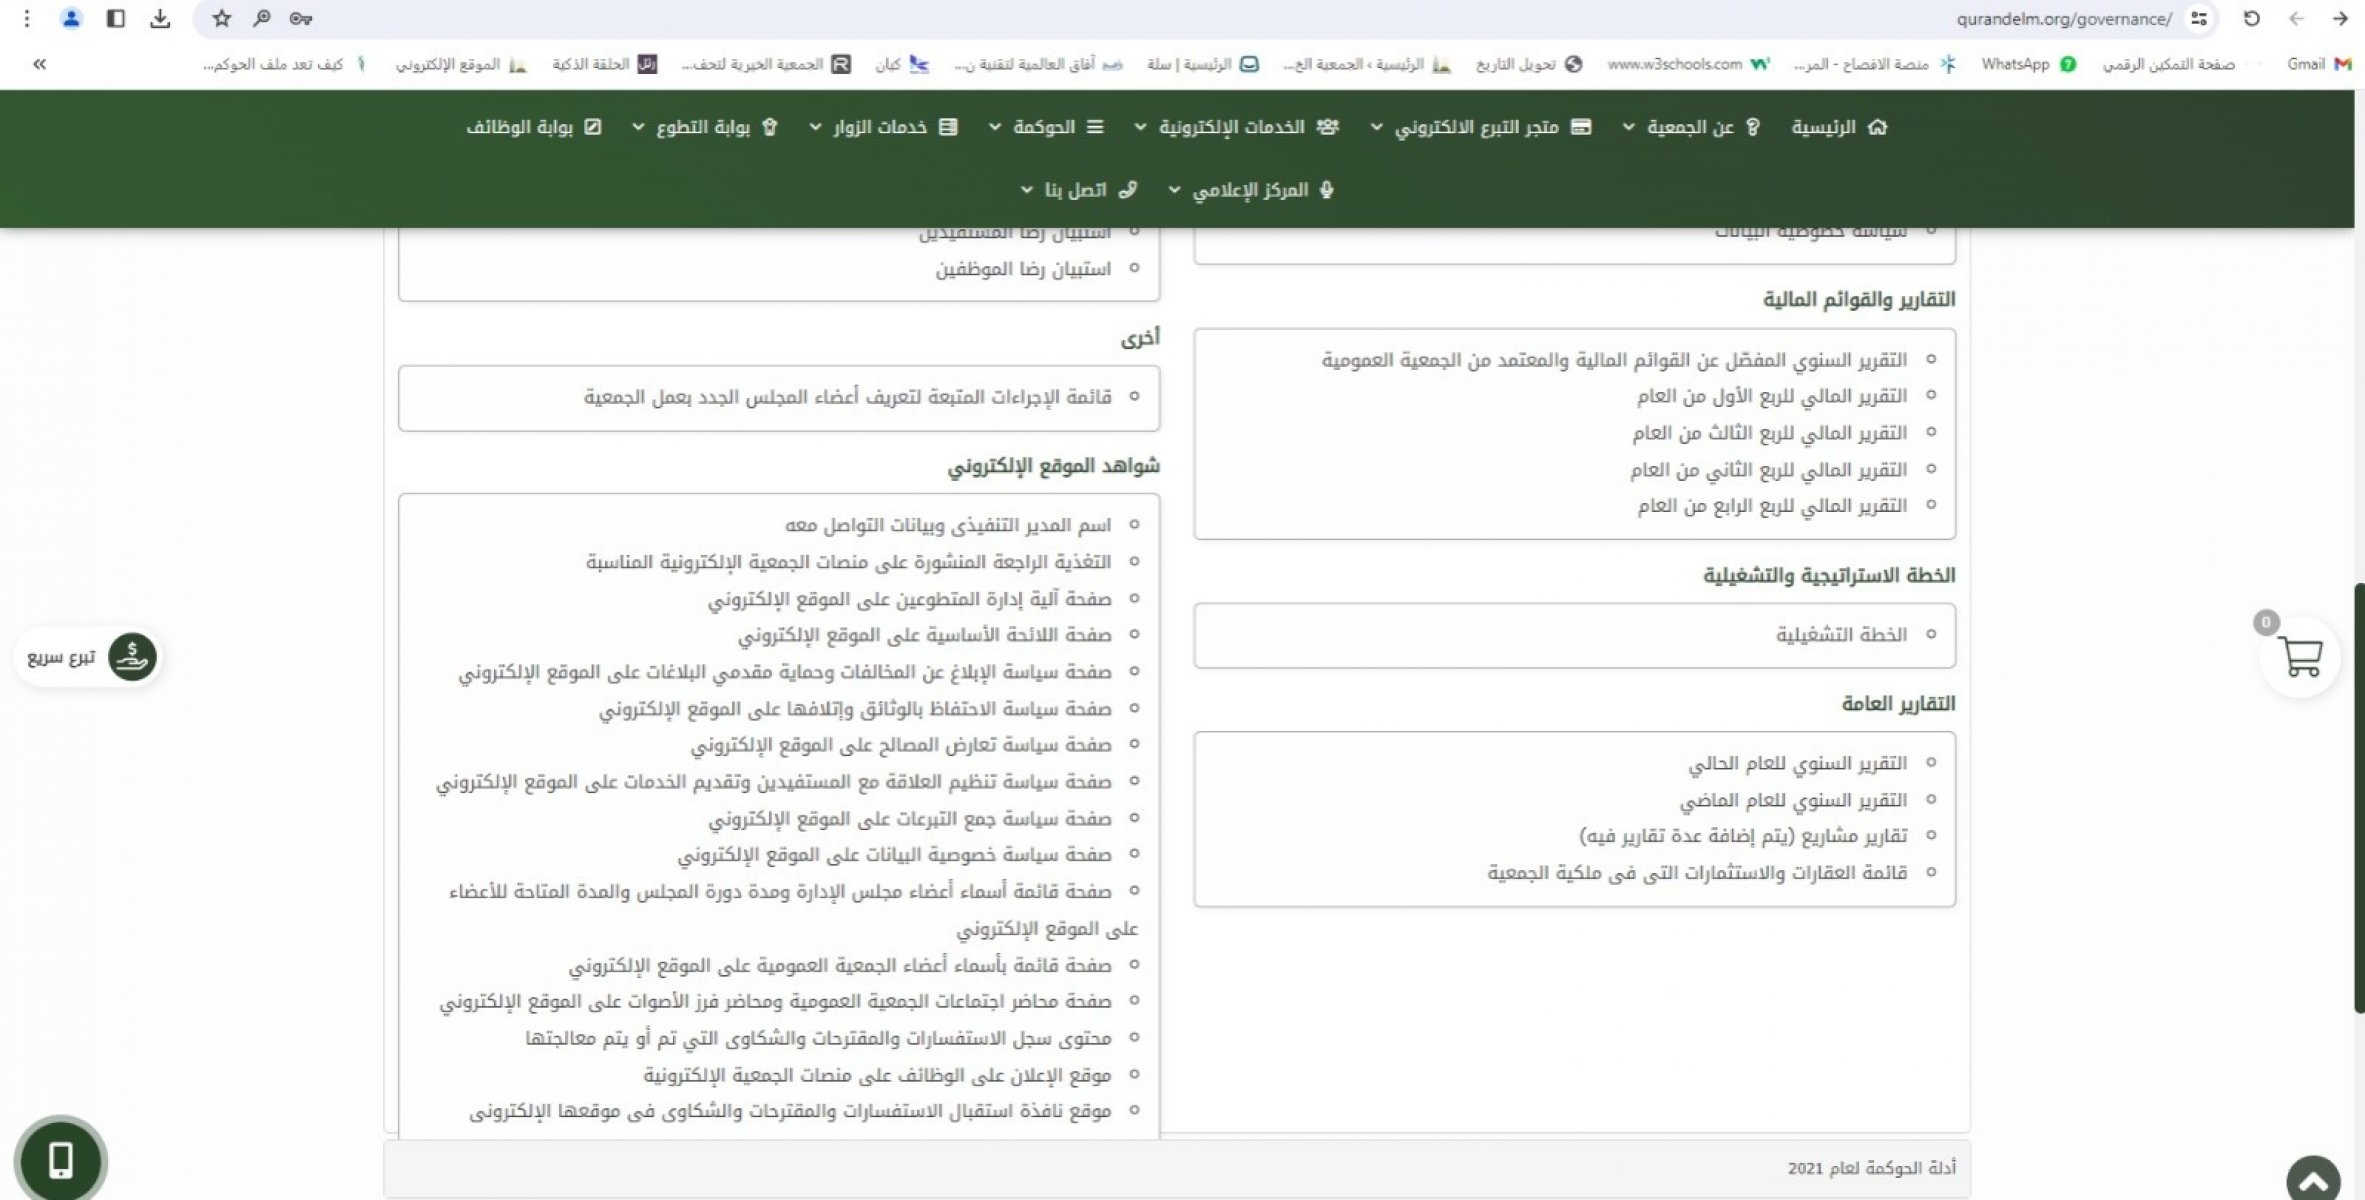Open the shopping cart icon
Image resolution: width=2365 pixels, height=1200 pixels.
coord(2300,657)
